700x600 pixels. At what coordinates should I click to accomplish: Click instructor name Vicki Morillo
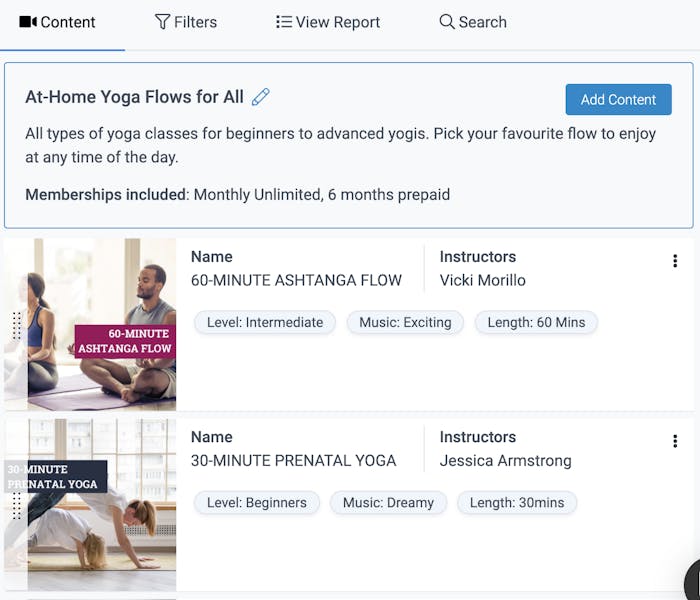click(x=483, y=280)
